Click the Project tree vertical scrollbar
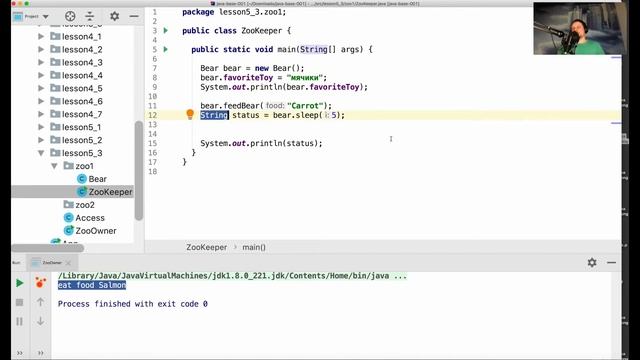 [x=139, y=170]
